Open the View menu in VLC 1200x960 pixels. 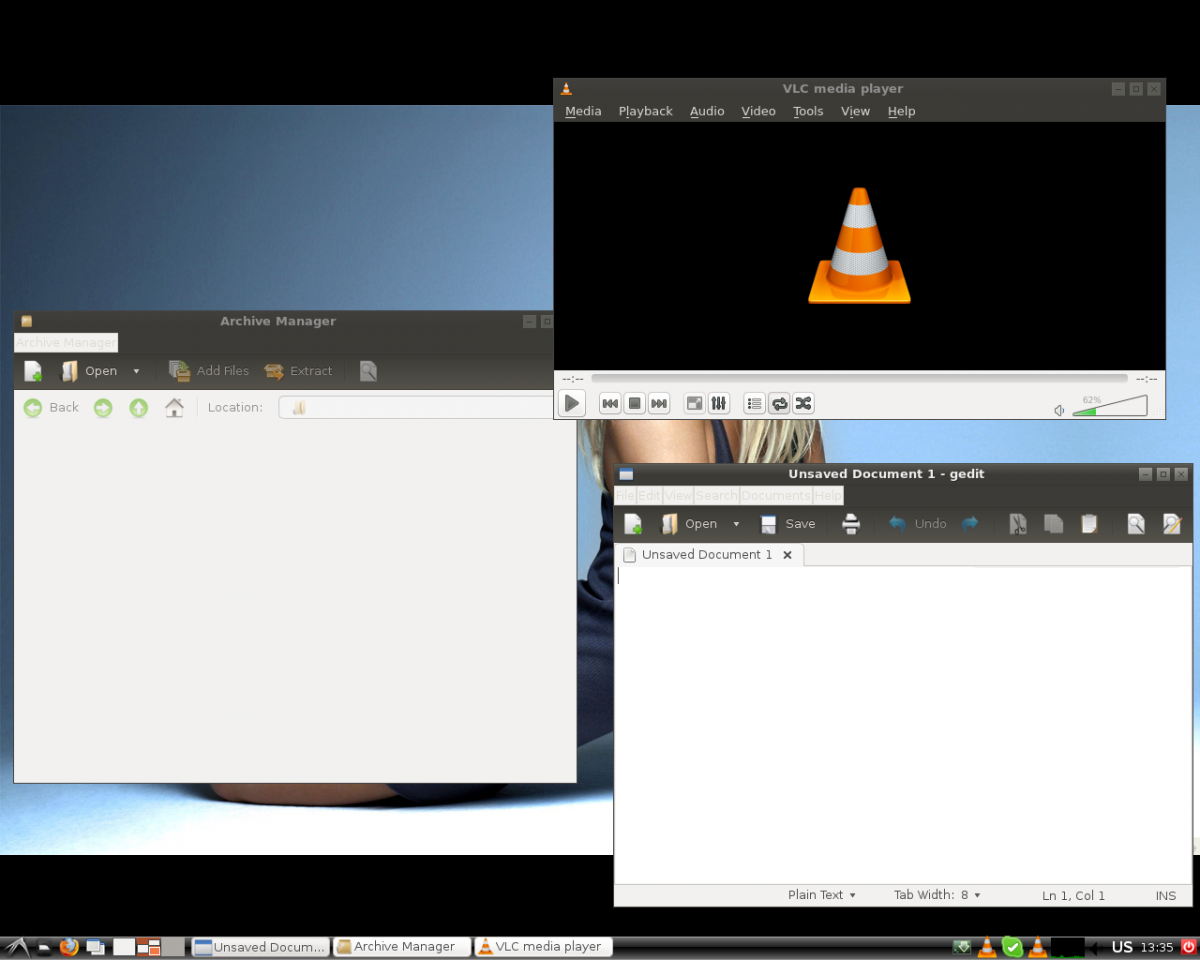point(855,111)
